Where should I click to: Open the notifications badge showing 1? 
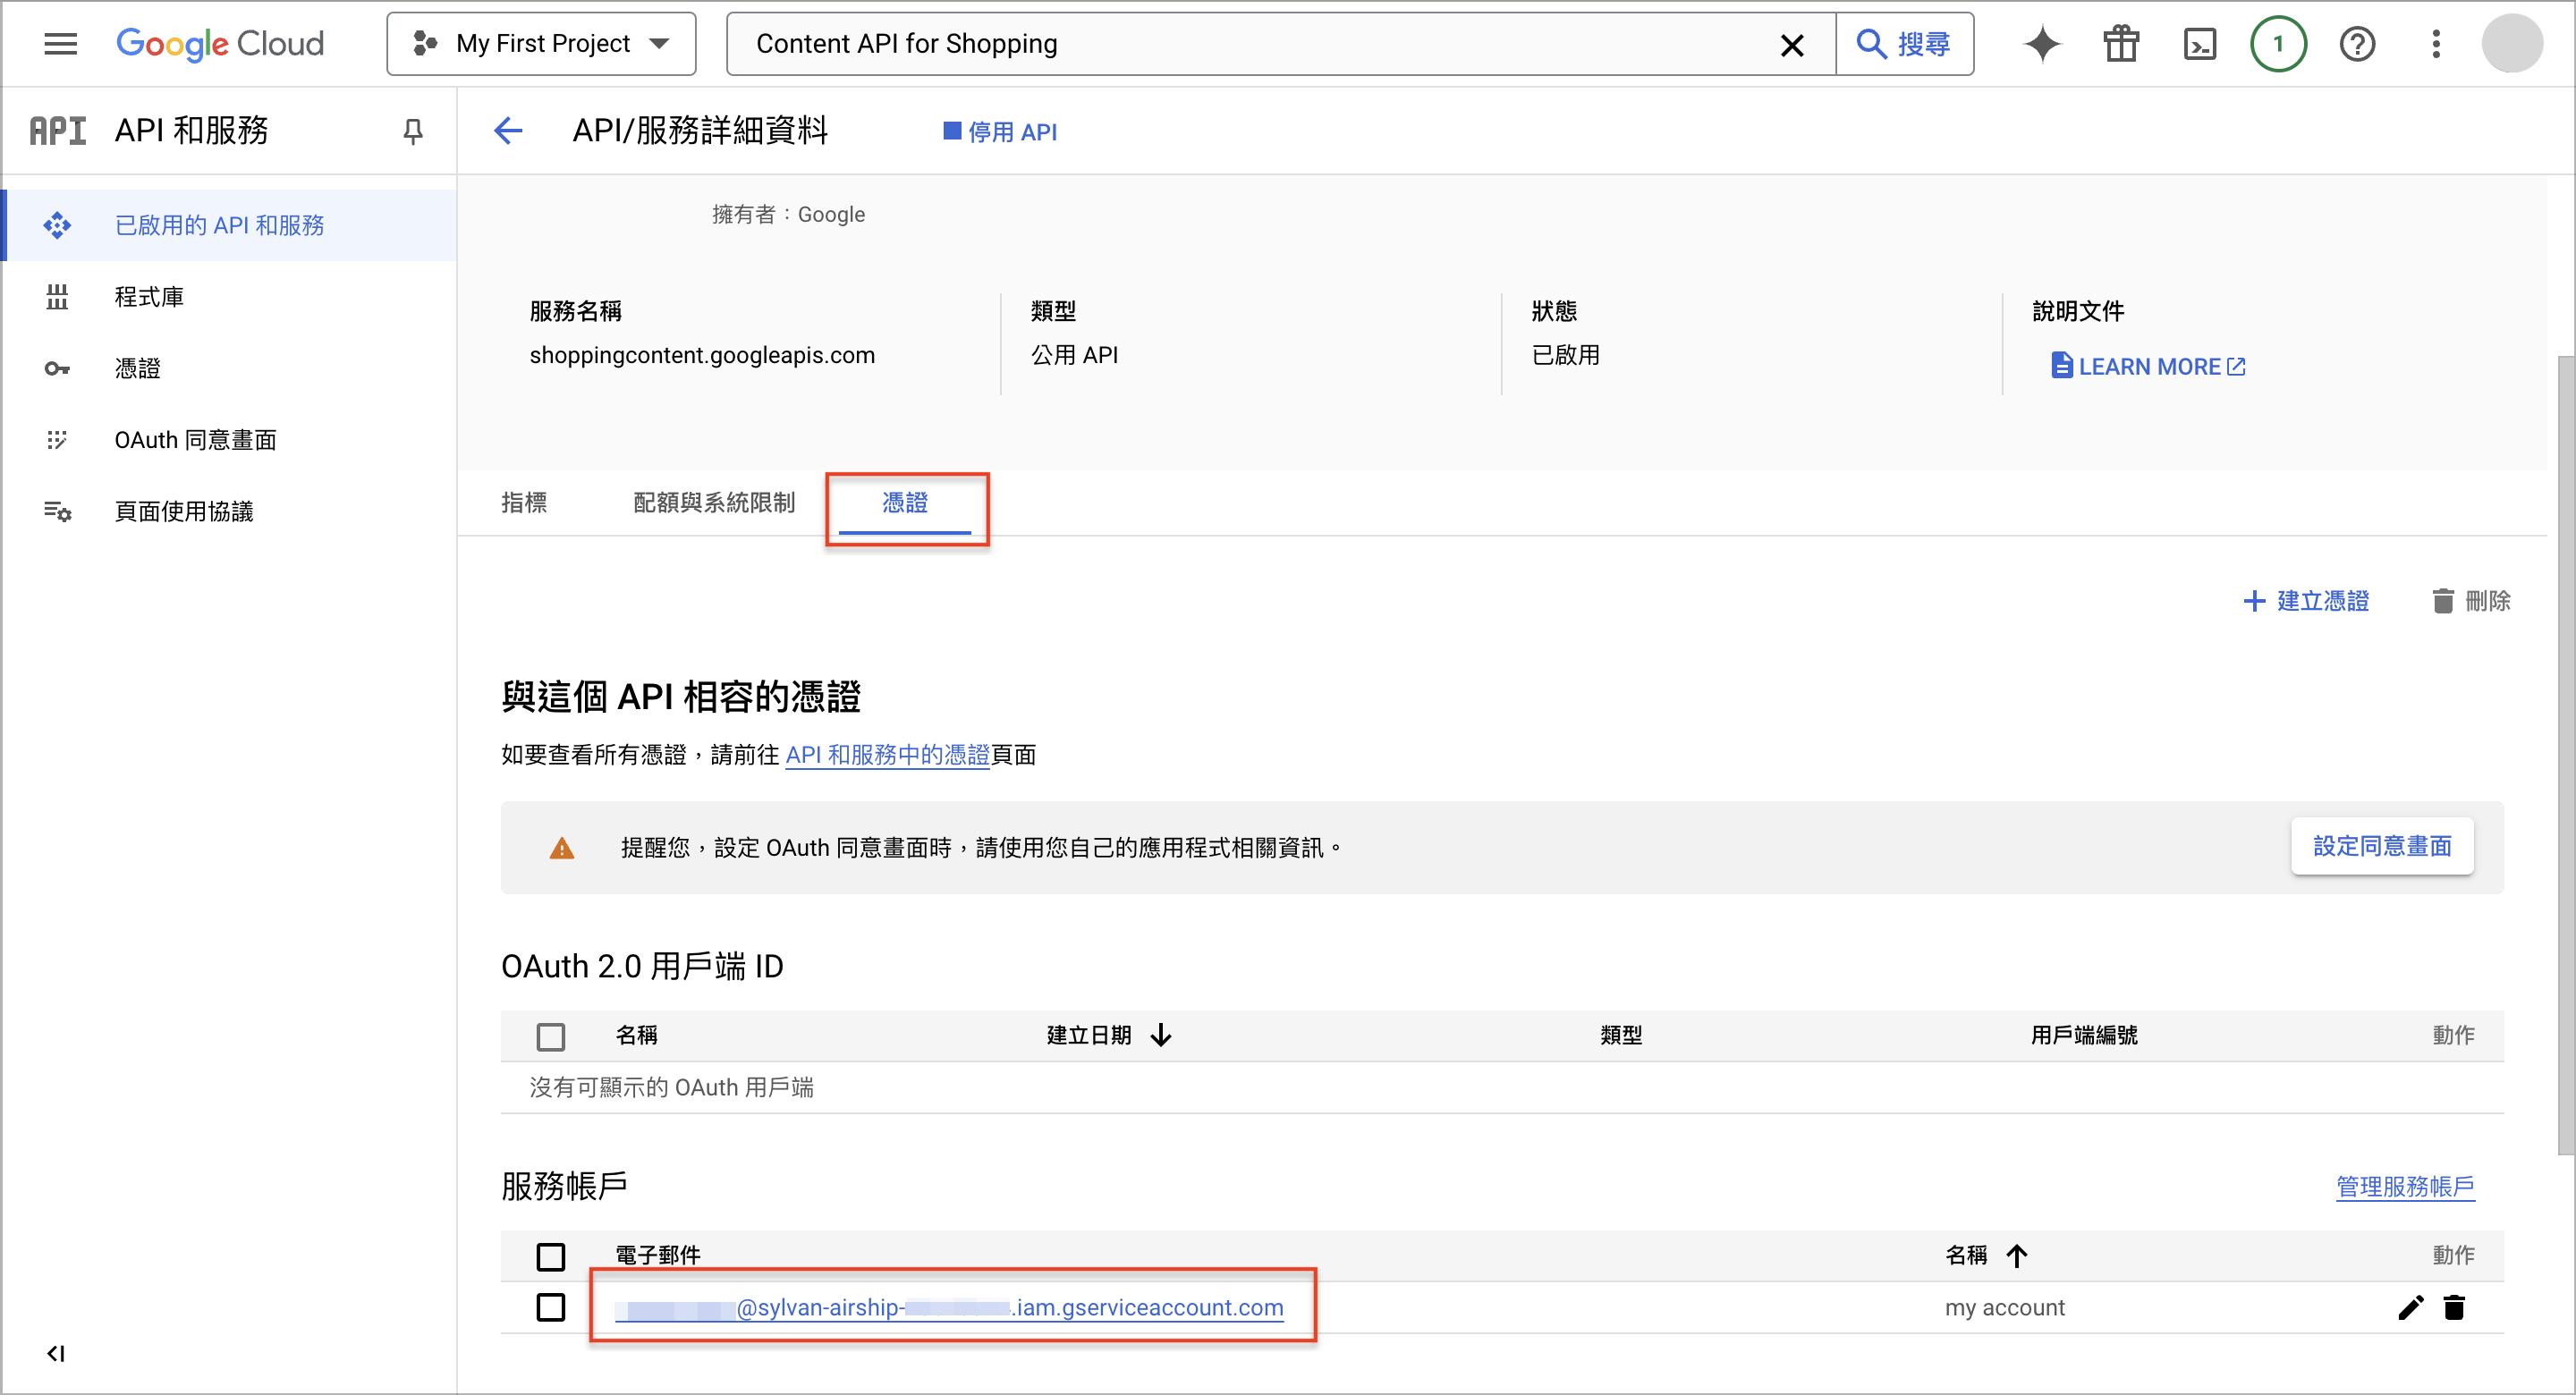pos(2278,44)
